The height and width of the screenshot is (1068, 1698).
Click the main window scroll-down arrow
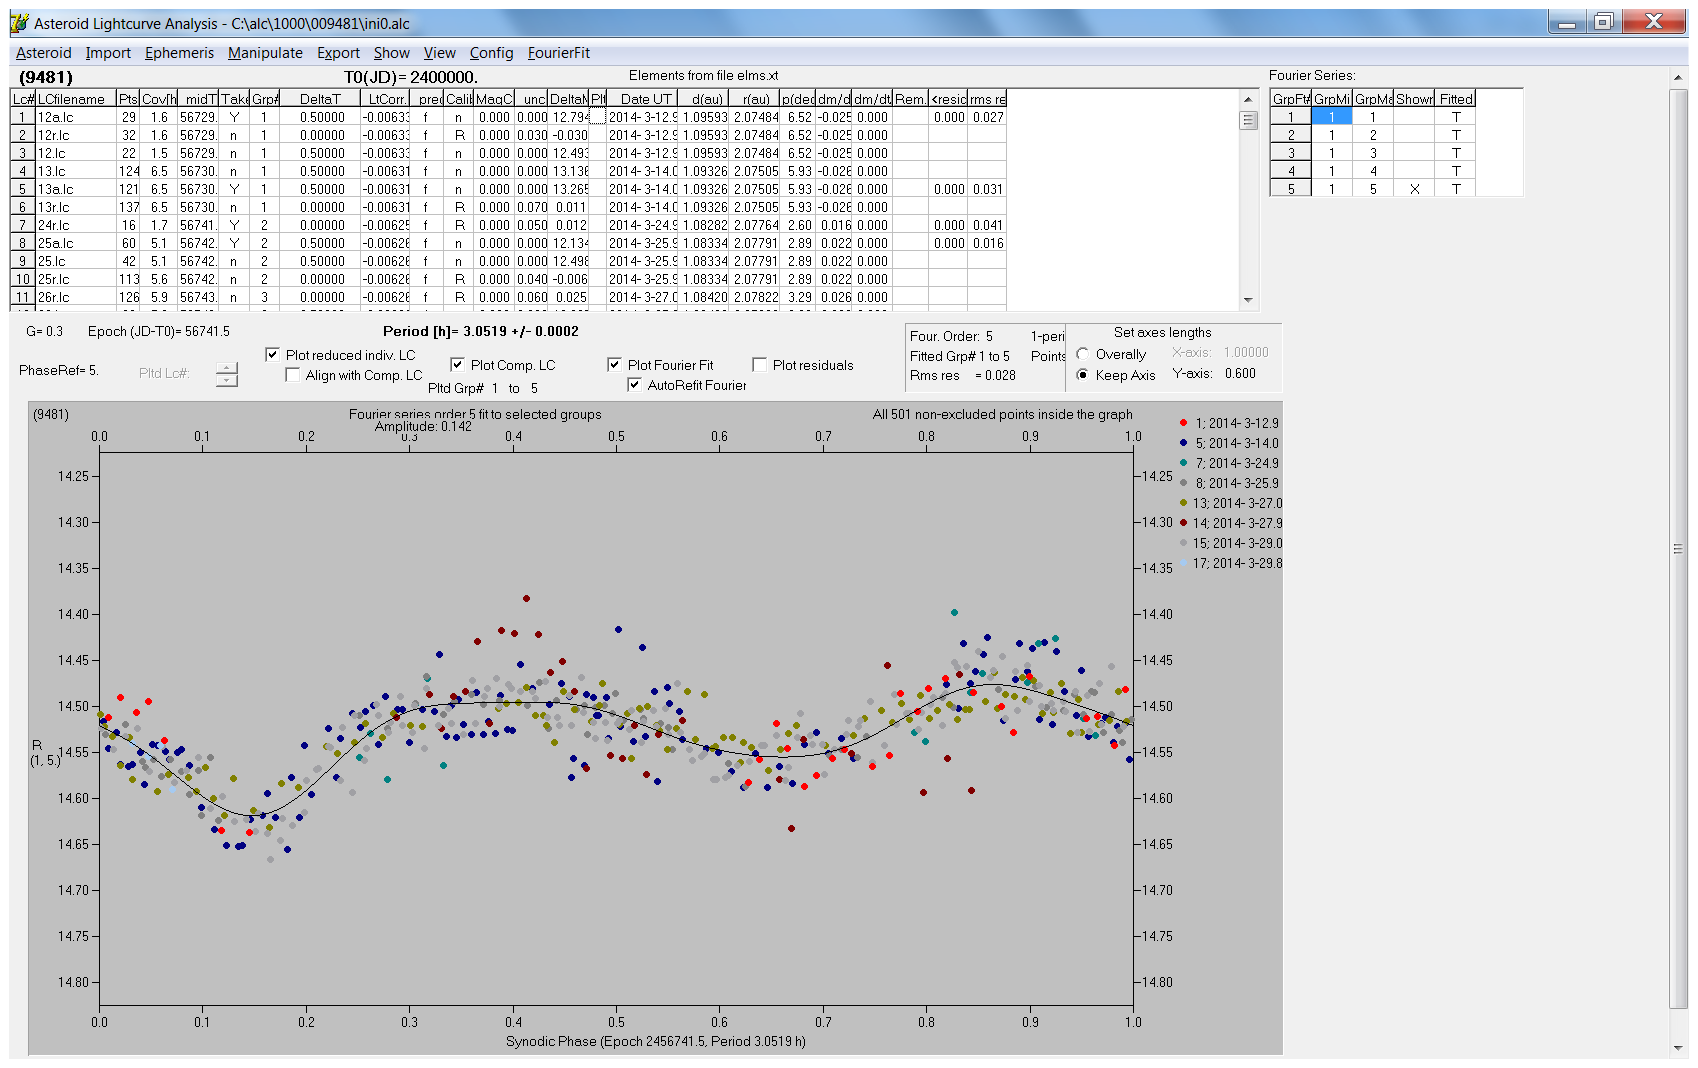click(x=1678, y=1048)
